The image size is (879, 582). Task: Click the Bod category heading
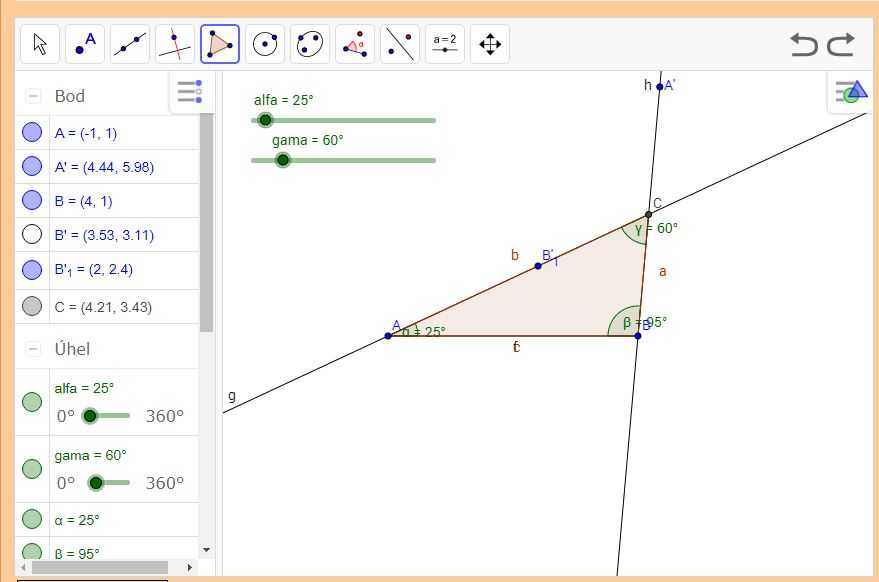(70, 96)
